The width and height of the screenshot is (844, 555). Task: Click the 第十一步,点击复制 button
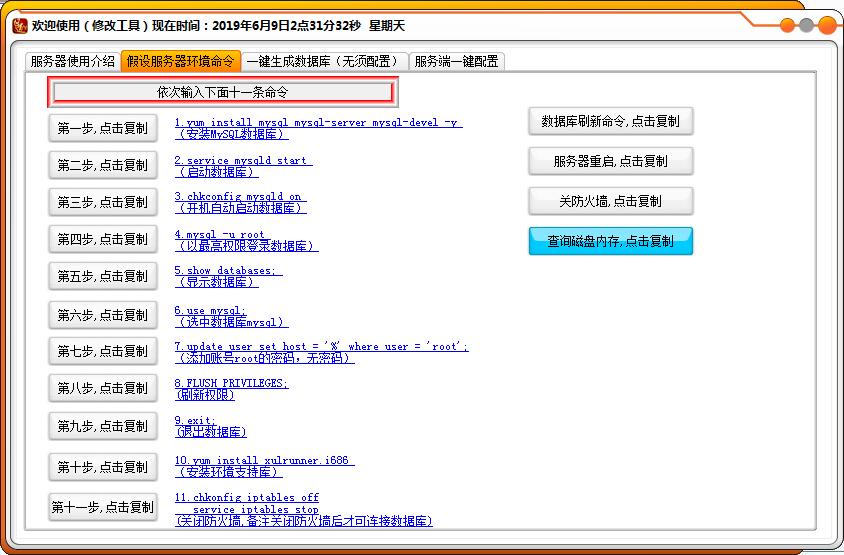tap(103, 507)
